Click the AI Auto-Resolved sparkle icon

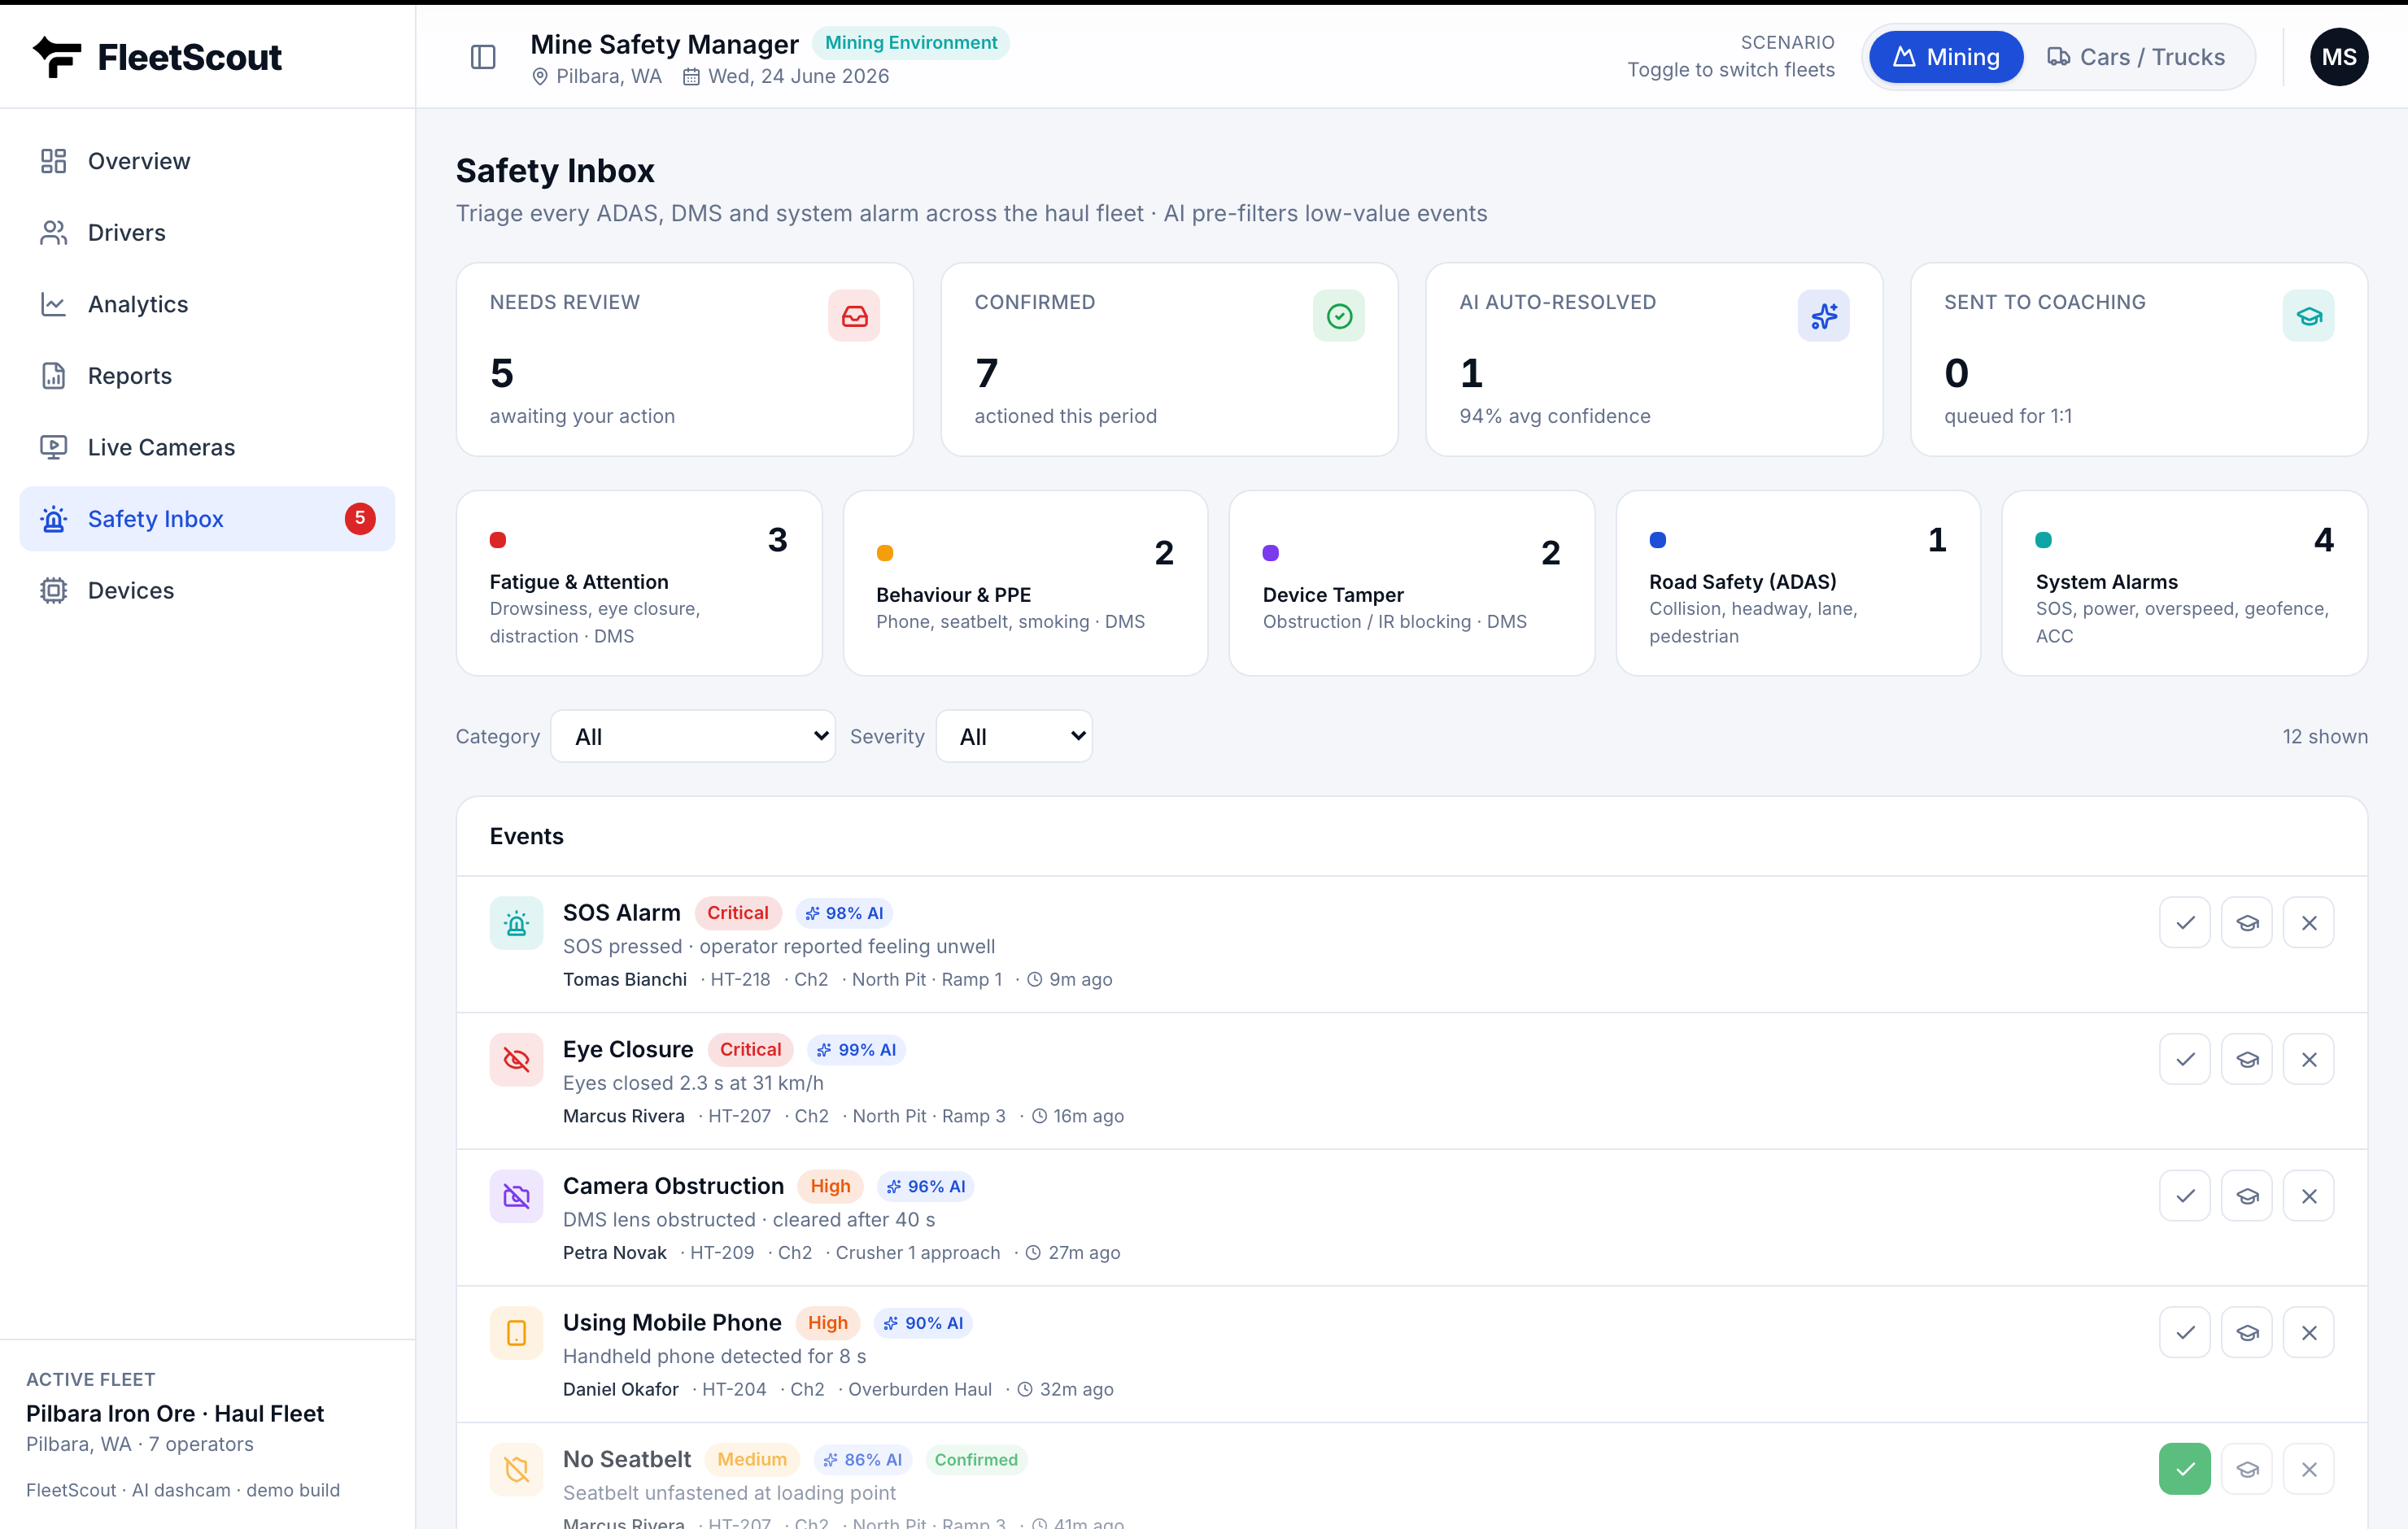click(1823, 316)
